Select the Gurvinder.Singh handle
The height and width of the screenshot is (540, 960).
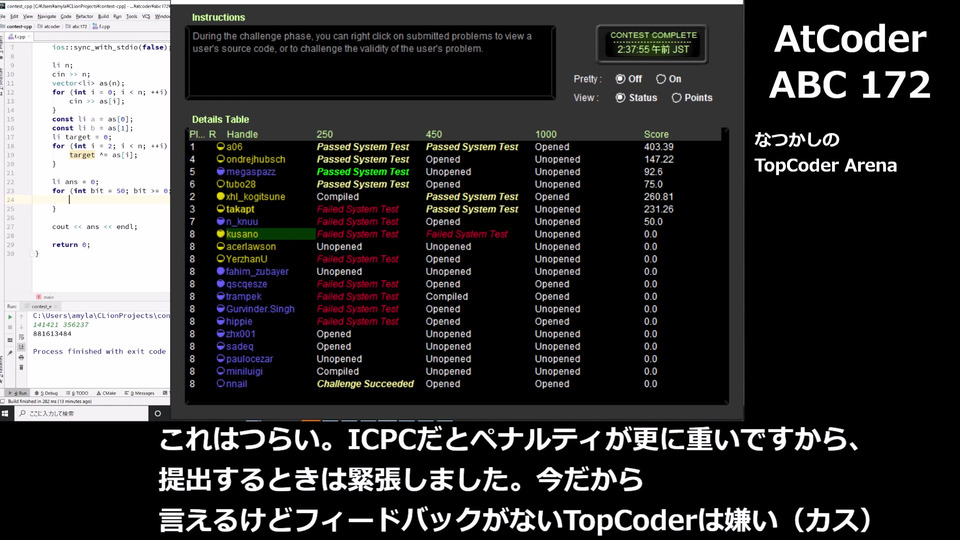click(x=260, y=309)
